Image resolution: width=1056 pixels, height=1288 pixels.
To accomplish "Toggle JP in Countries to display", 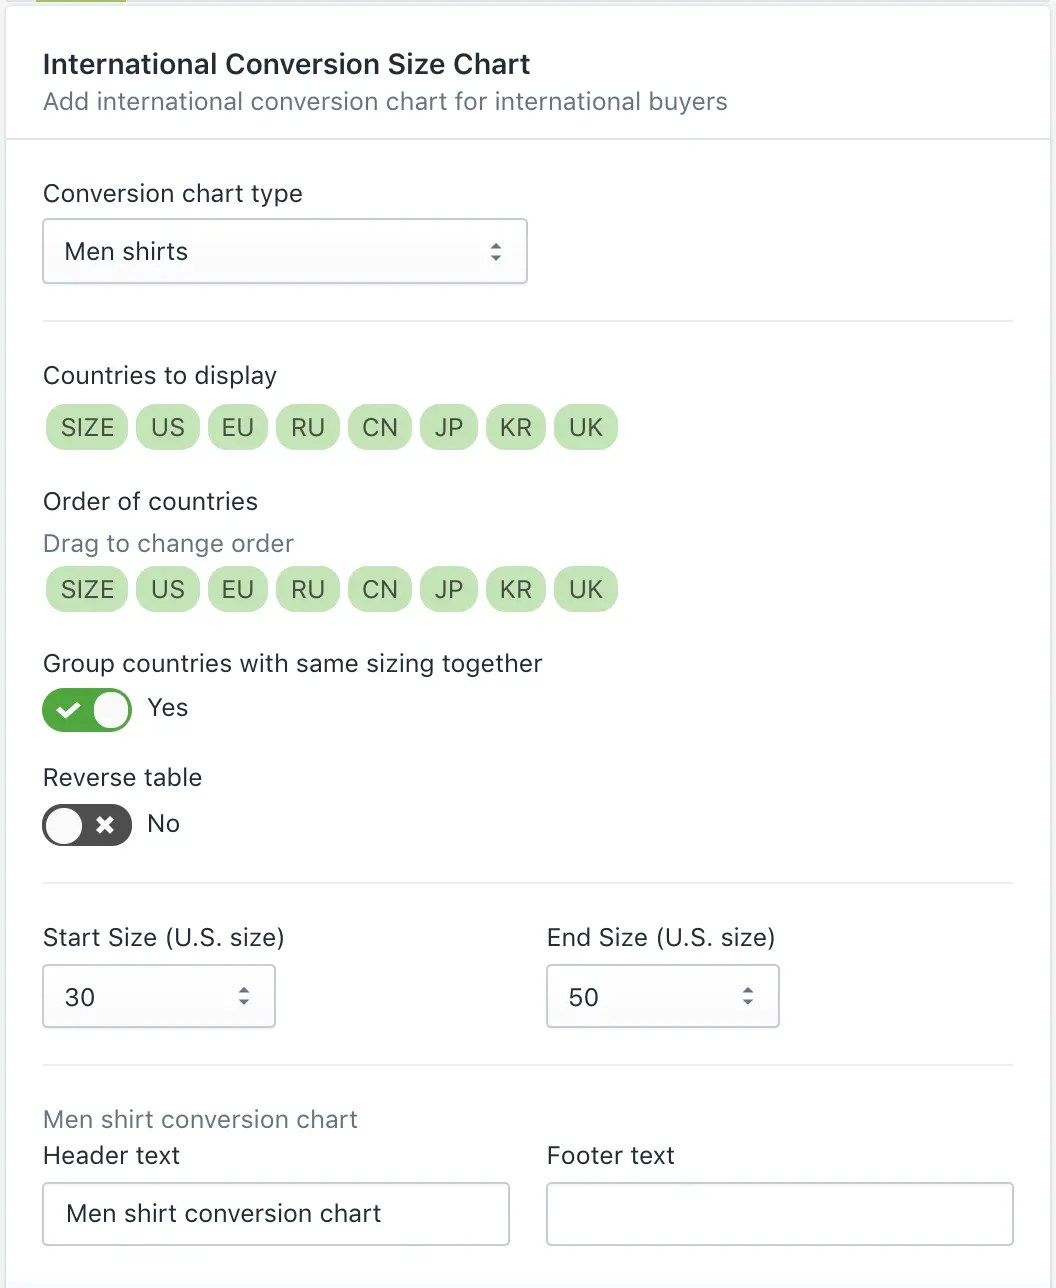I will [449, 427].
